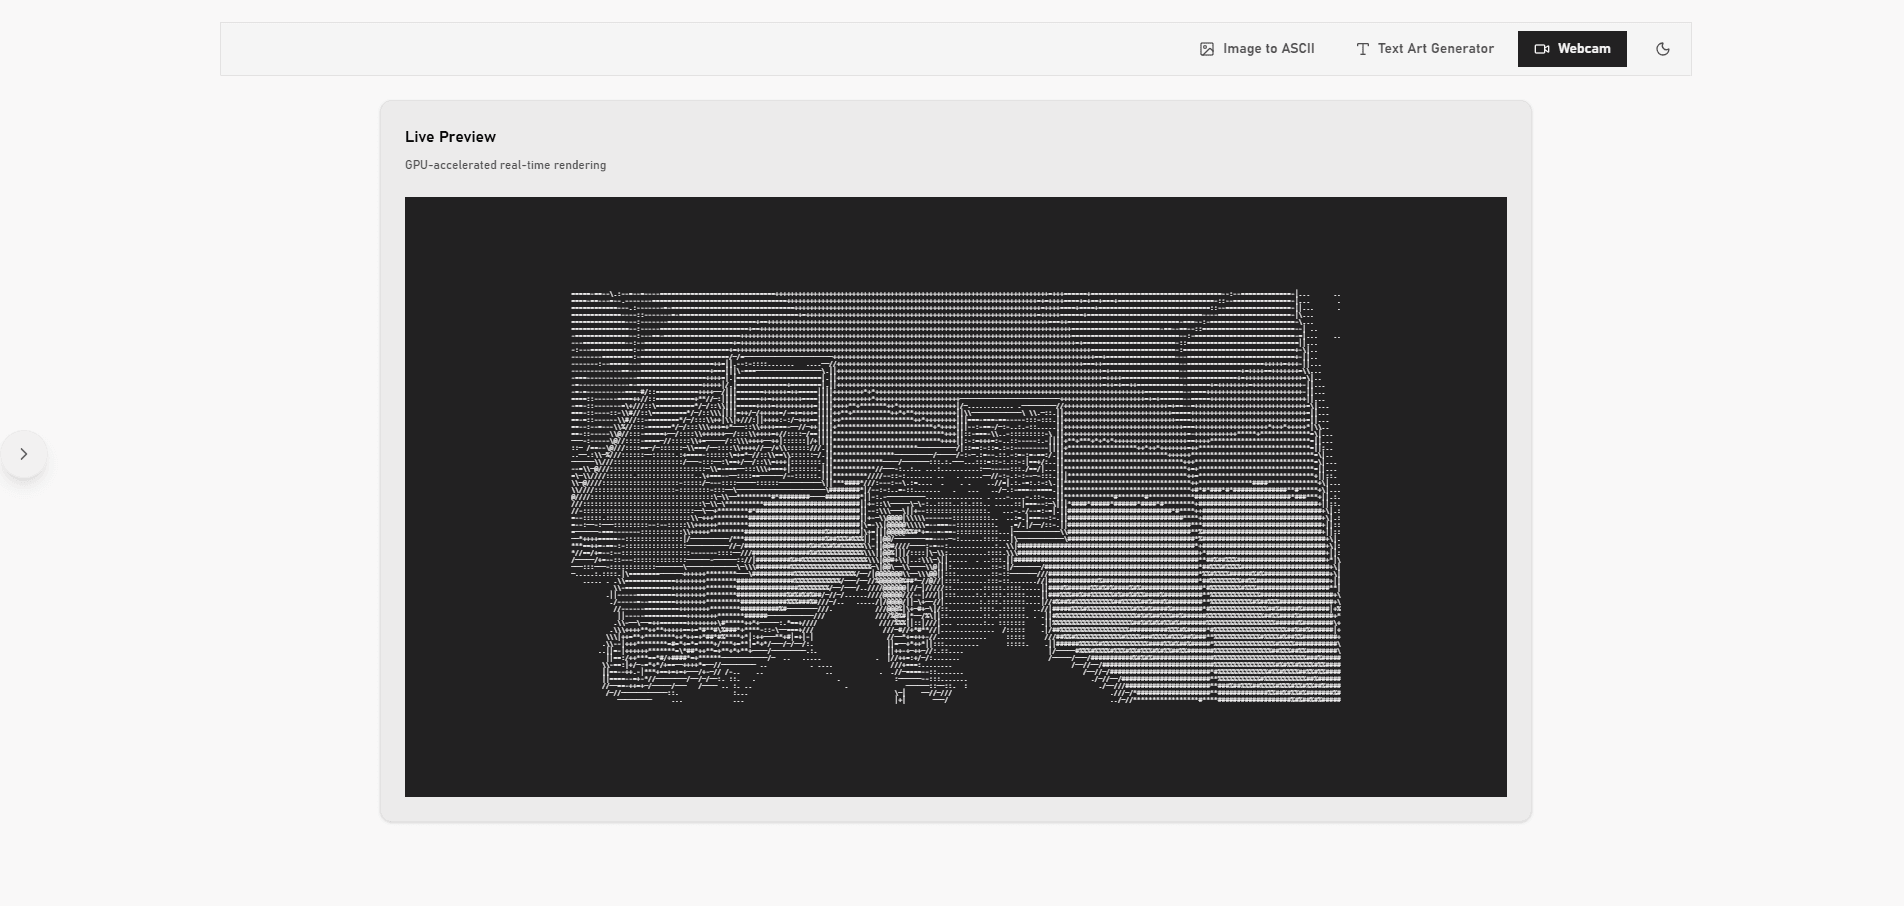Image resolution: width=1904 pixels, height=906 pixels.
Task: Switch to the Text Art Generator tab
Action: click(1435, 49)
